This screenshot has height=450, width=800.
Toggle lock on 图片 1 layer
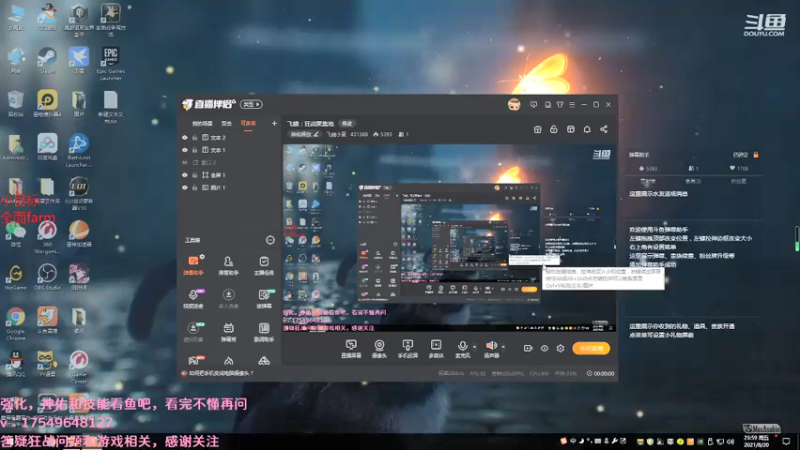click(195, 187)
